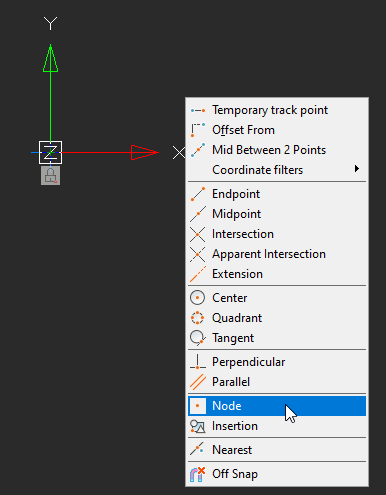Image resolution: width=386 pixels, height=495 pixels.
Task: Click the Intersection snap icon
Action: (198, 234)
